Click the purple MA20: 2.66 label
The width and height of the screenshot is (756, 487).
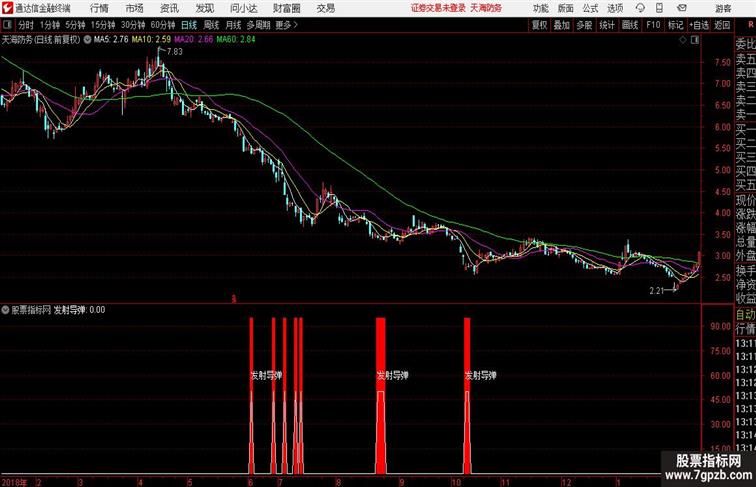point(193,40)
